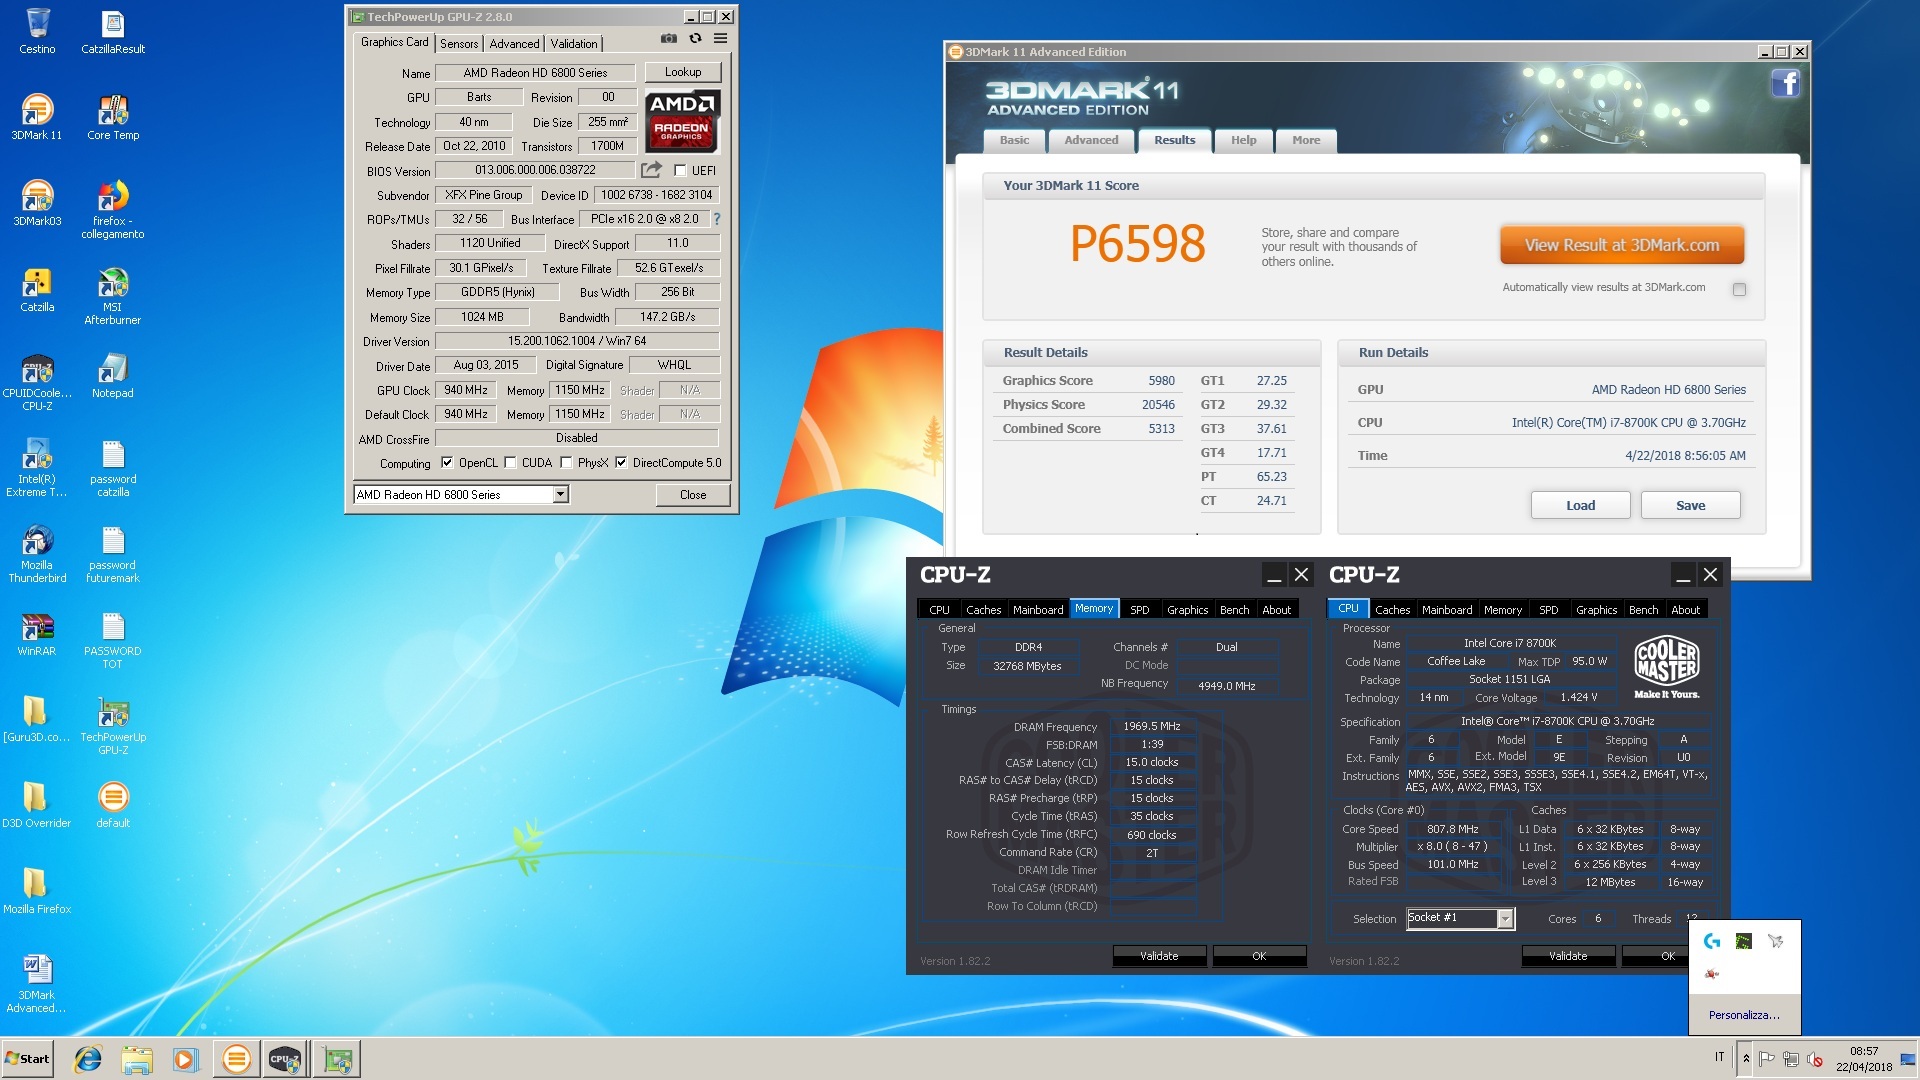Open the WinRAR desktop icon
The image size is (1920, 1080).
[37, 633]
